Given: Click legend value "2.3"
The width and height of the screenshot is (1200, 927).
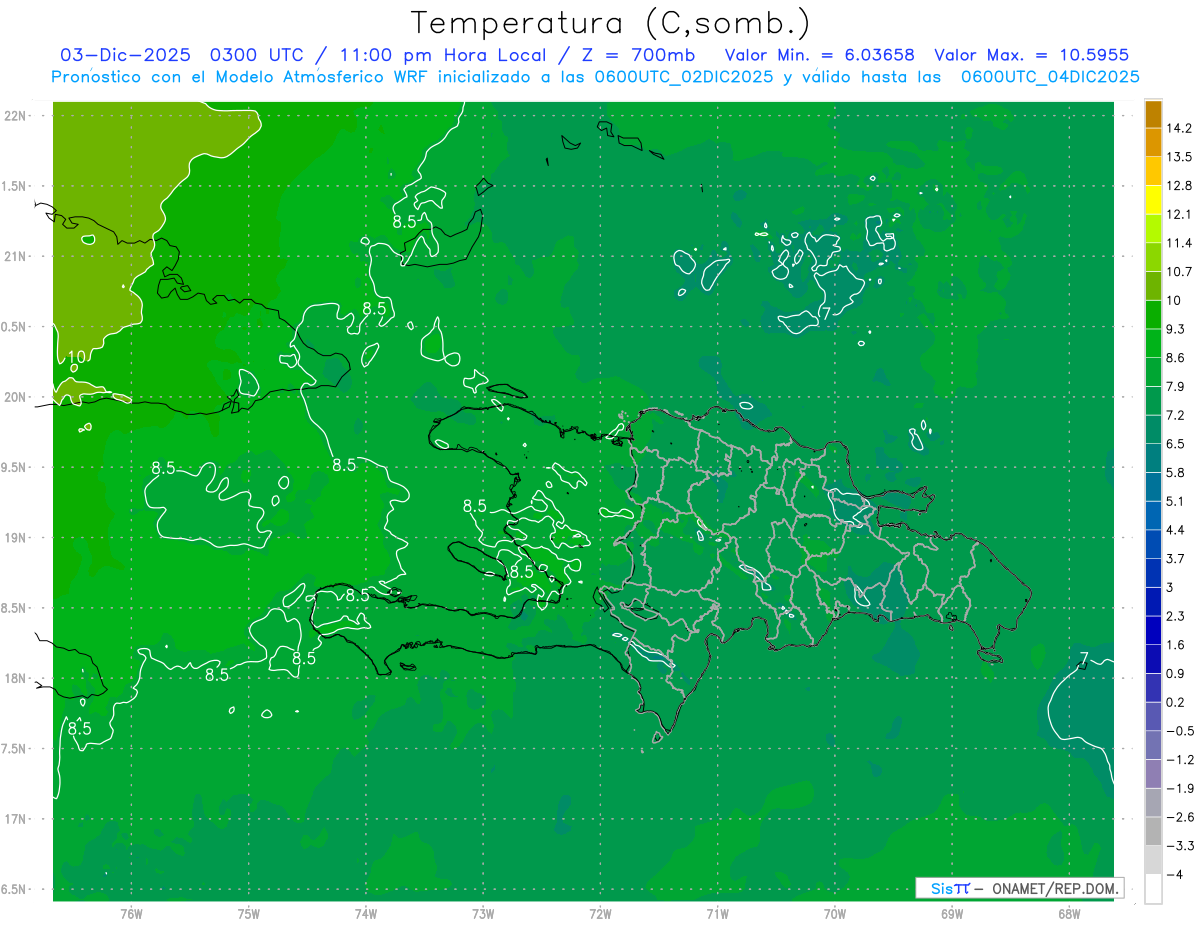Looking at the screenshot, I should (x=1176, y=617).
